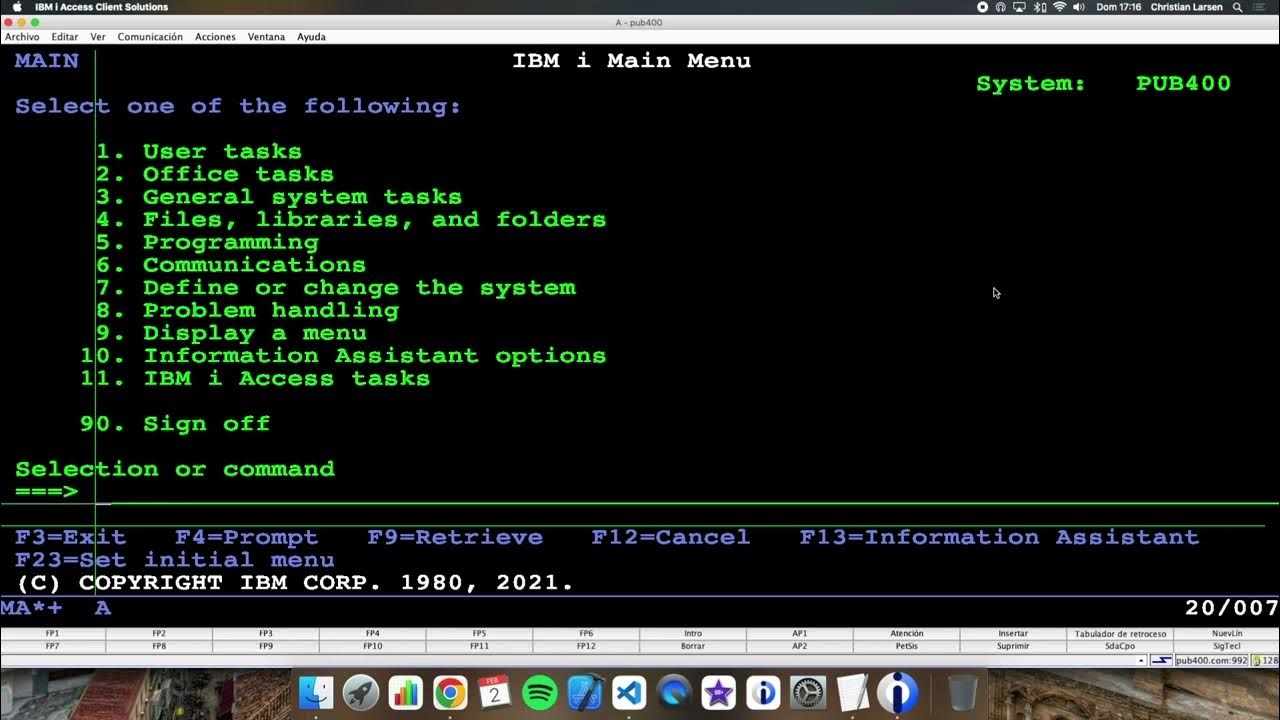
Task: Open the Archivo menu
Action: [x=22, y=37]
